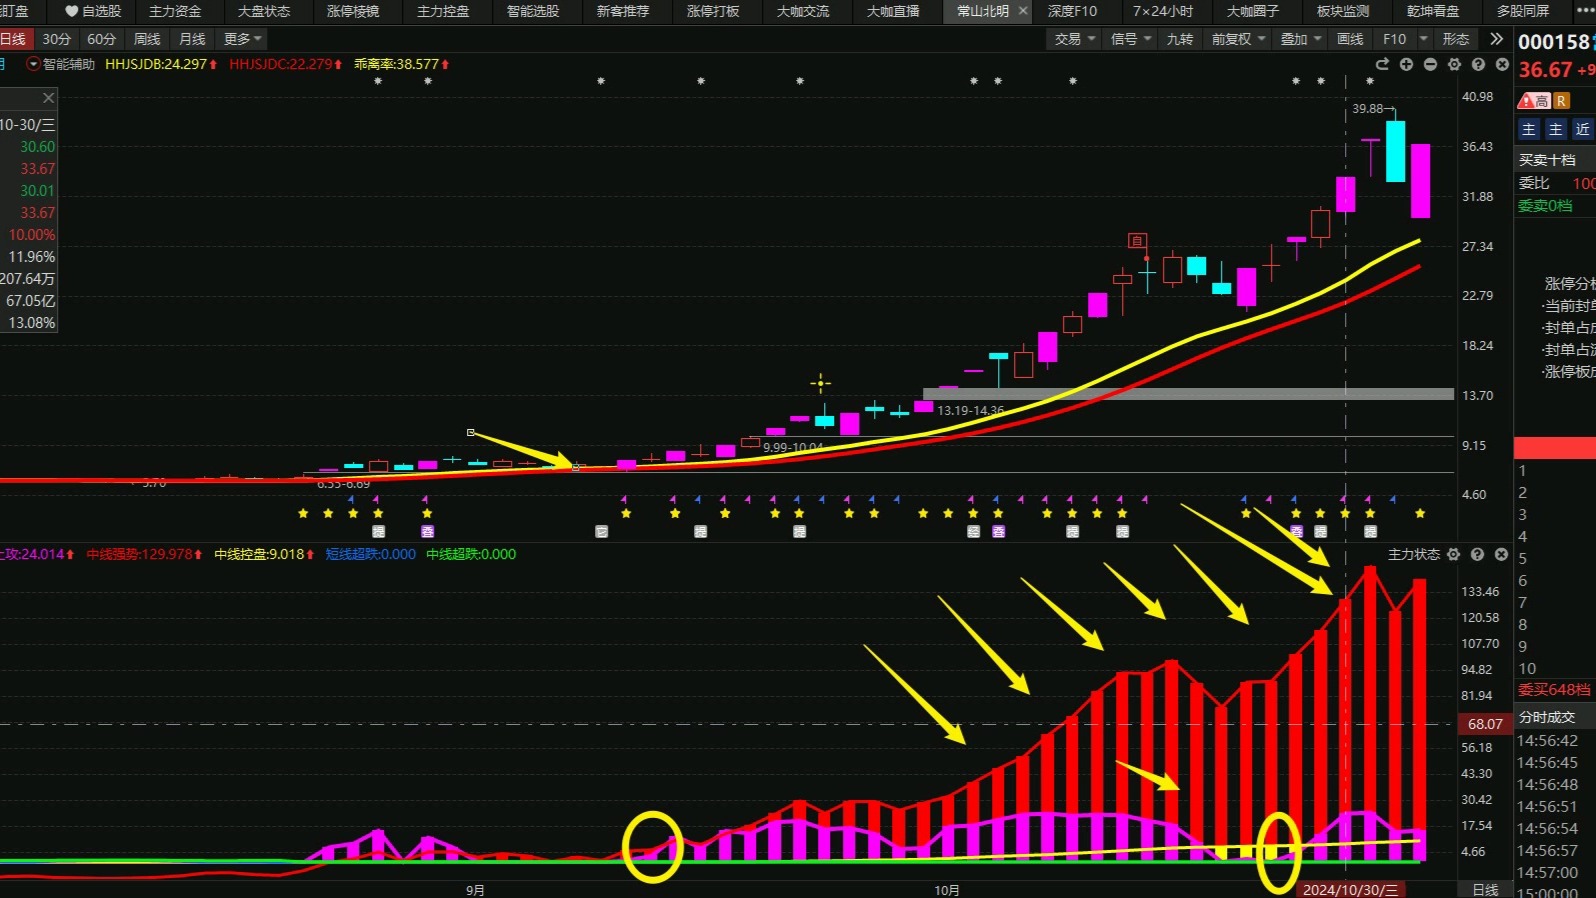Click the 主力状态 indicator title
The image size is (1596, 898).
coord(1414,554)
